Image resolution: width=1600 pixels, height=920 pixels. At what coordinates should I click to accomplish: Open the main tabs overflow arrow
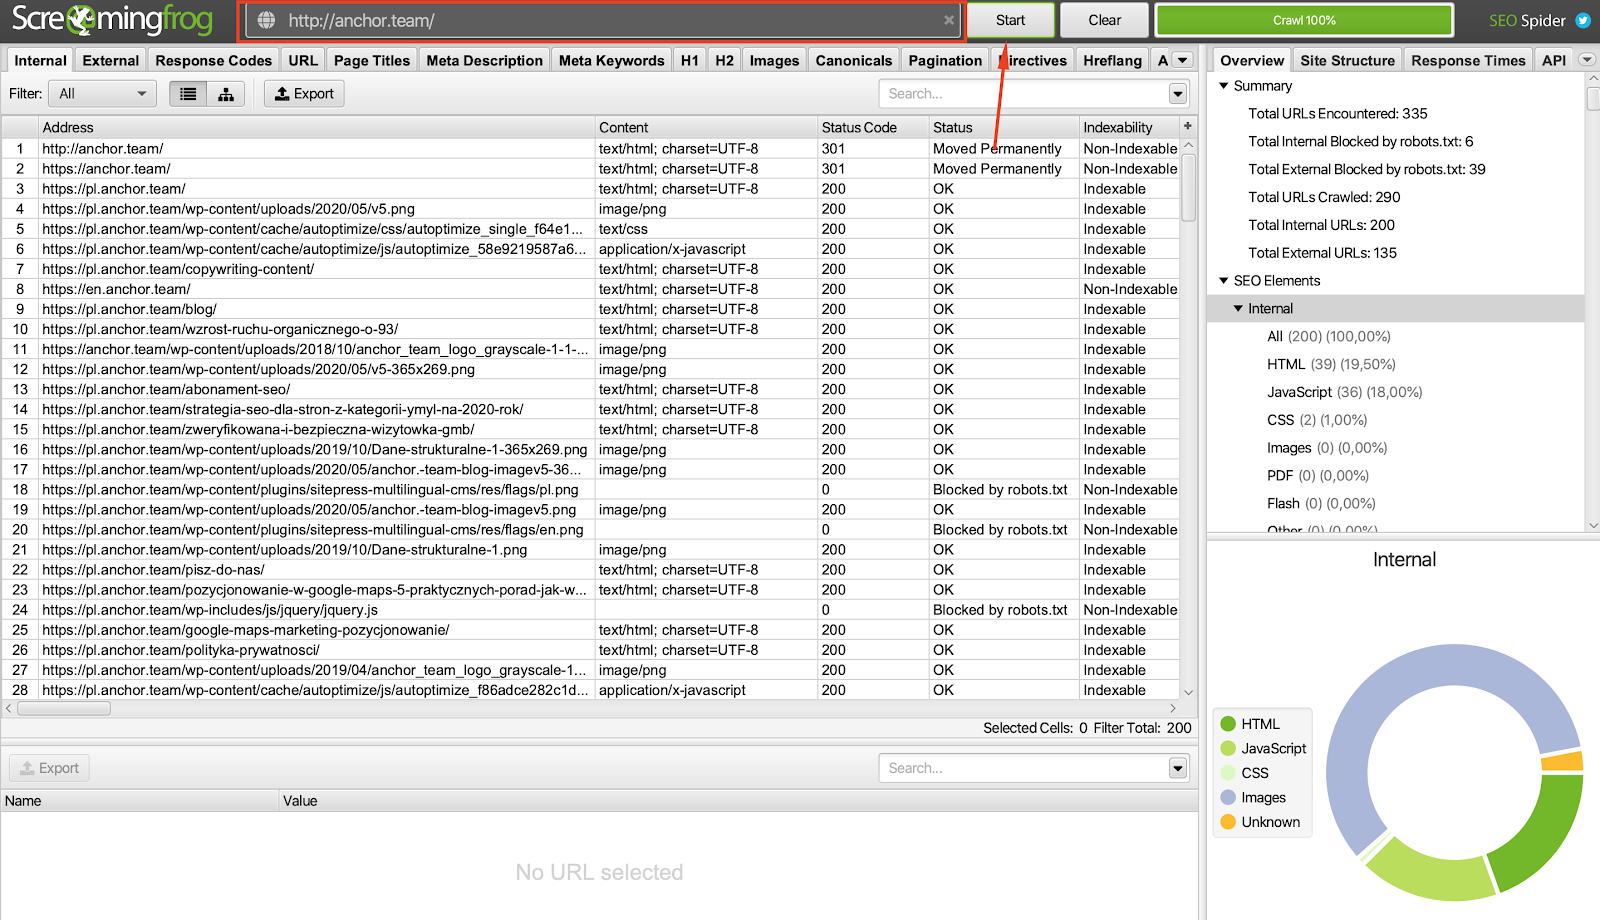click(x=1183, y=60)
